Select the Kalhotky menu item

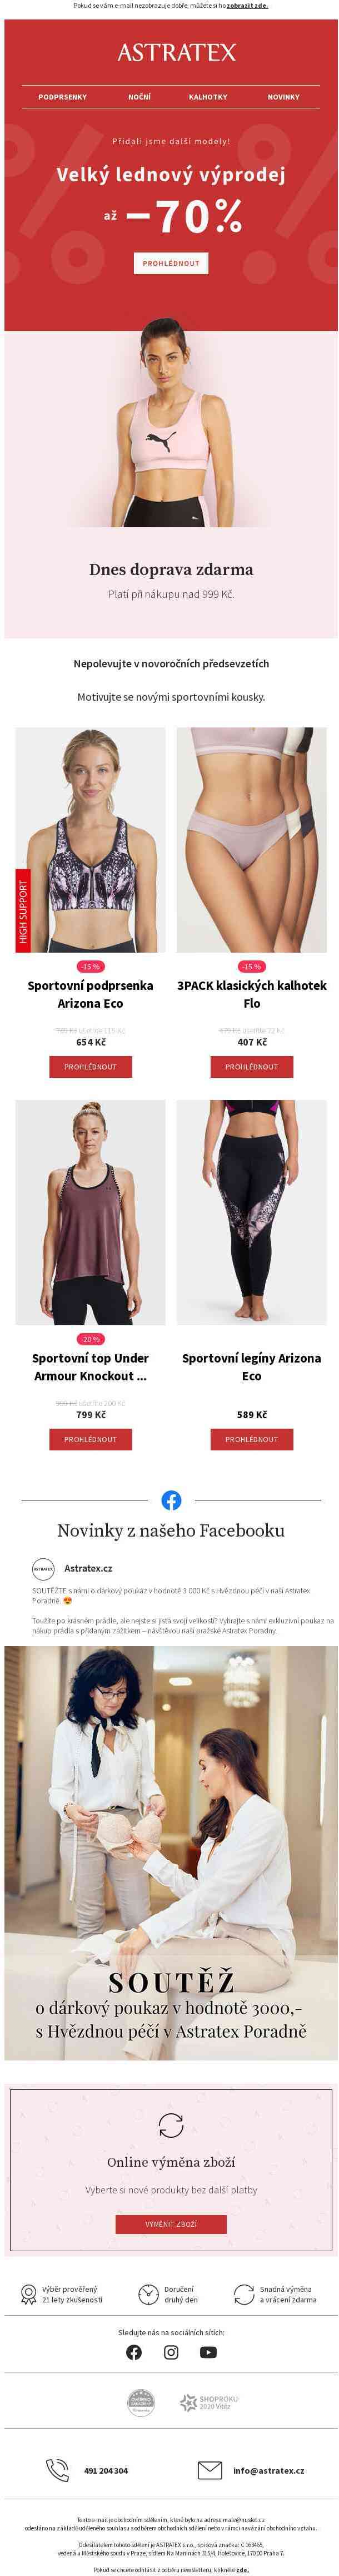[208, 97]
